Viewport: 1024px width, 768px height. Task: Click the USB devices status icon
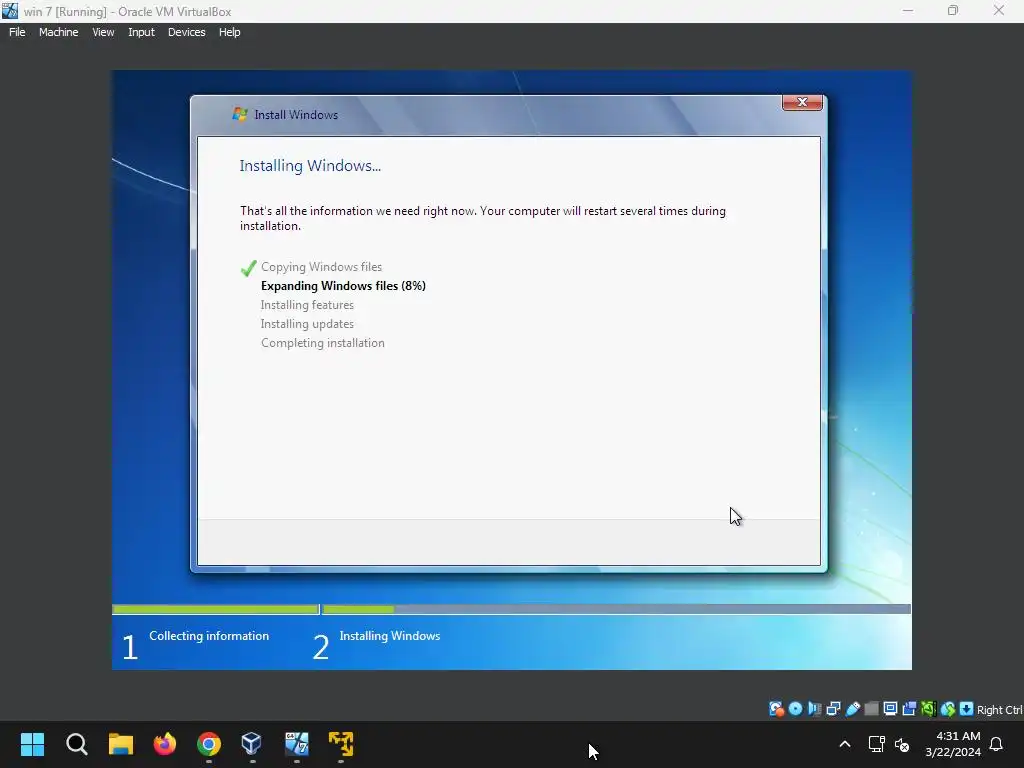853,709
